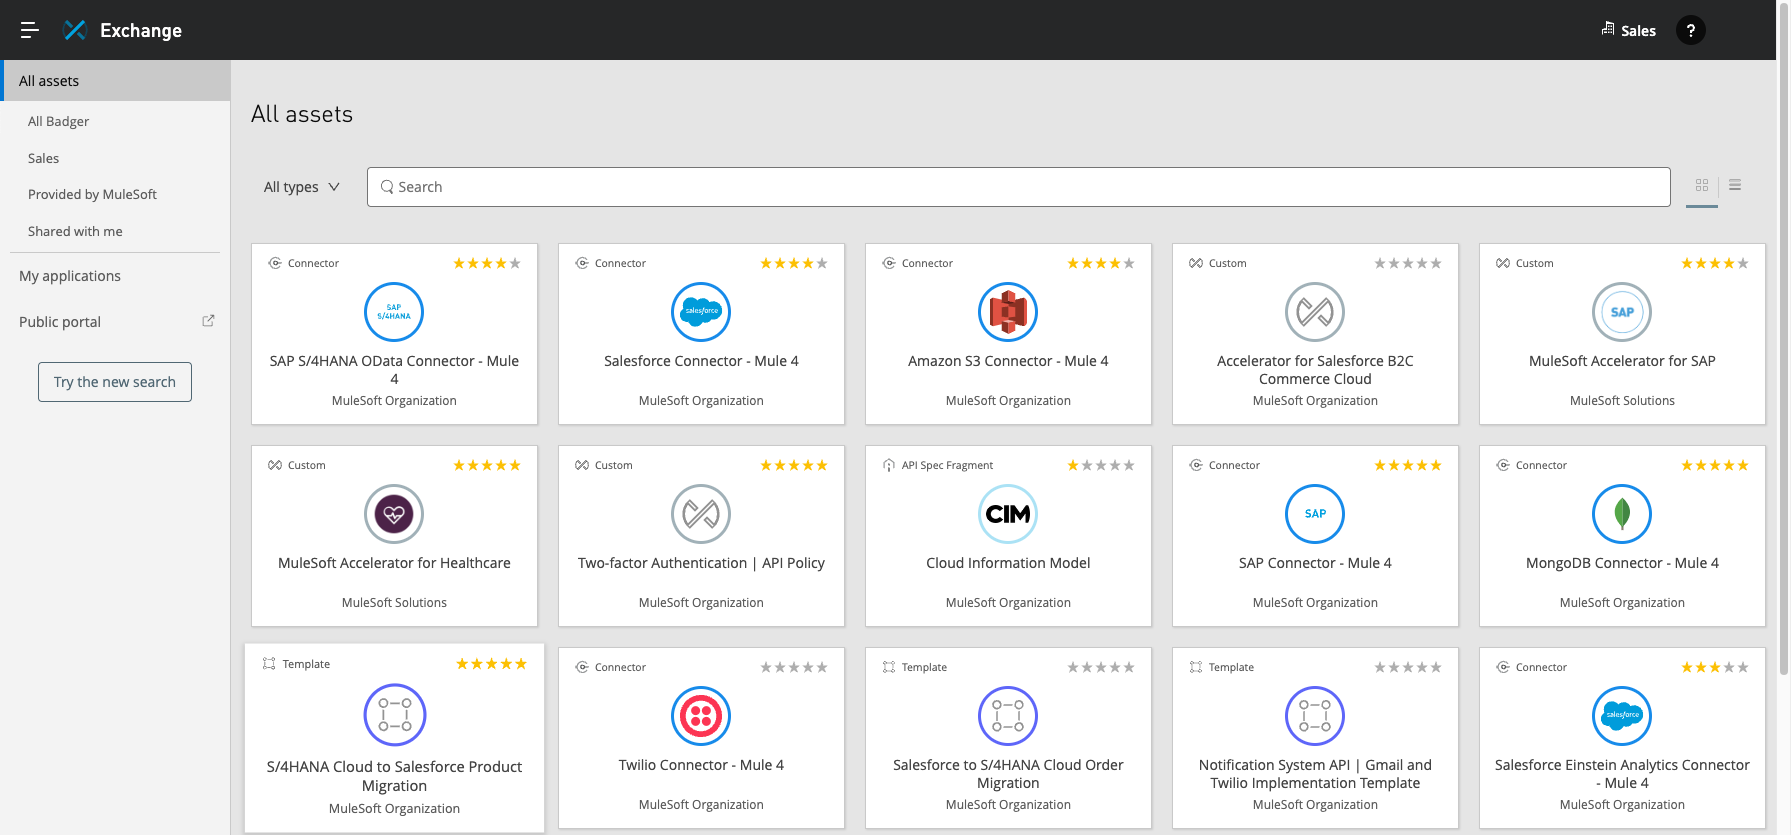Open the Accelerator for Salesforce B2C Commerce Cloud logo

(1315, 312)
